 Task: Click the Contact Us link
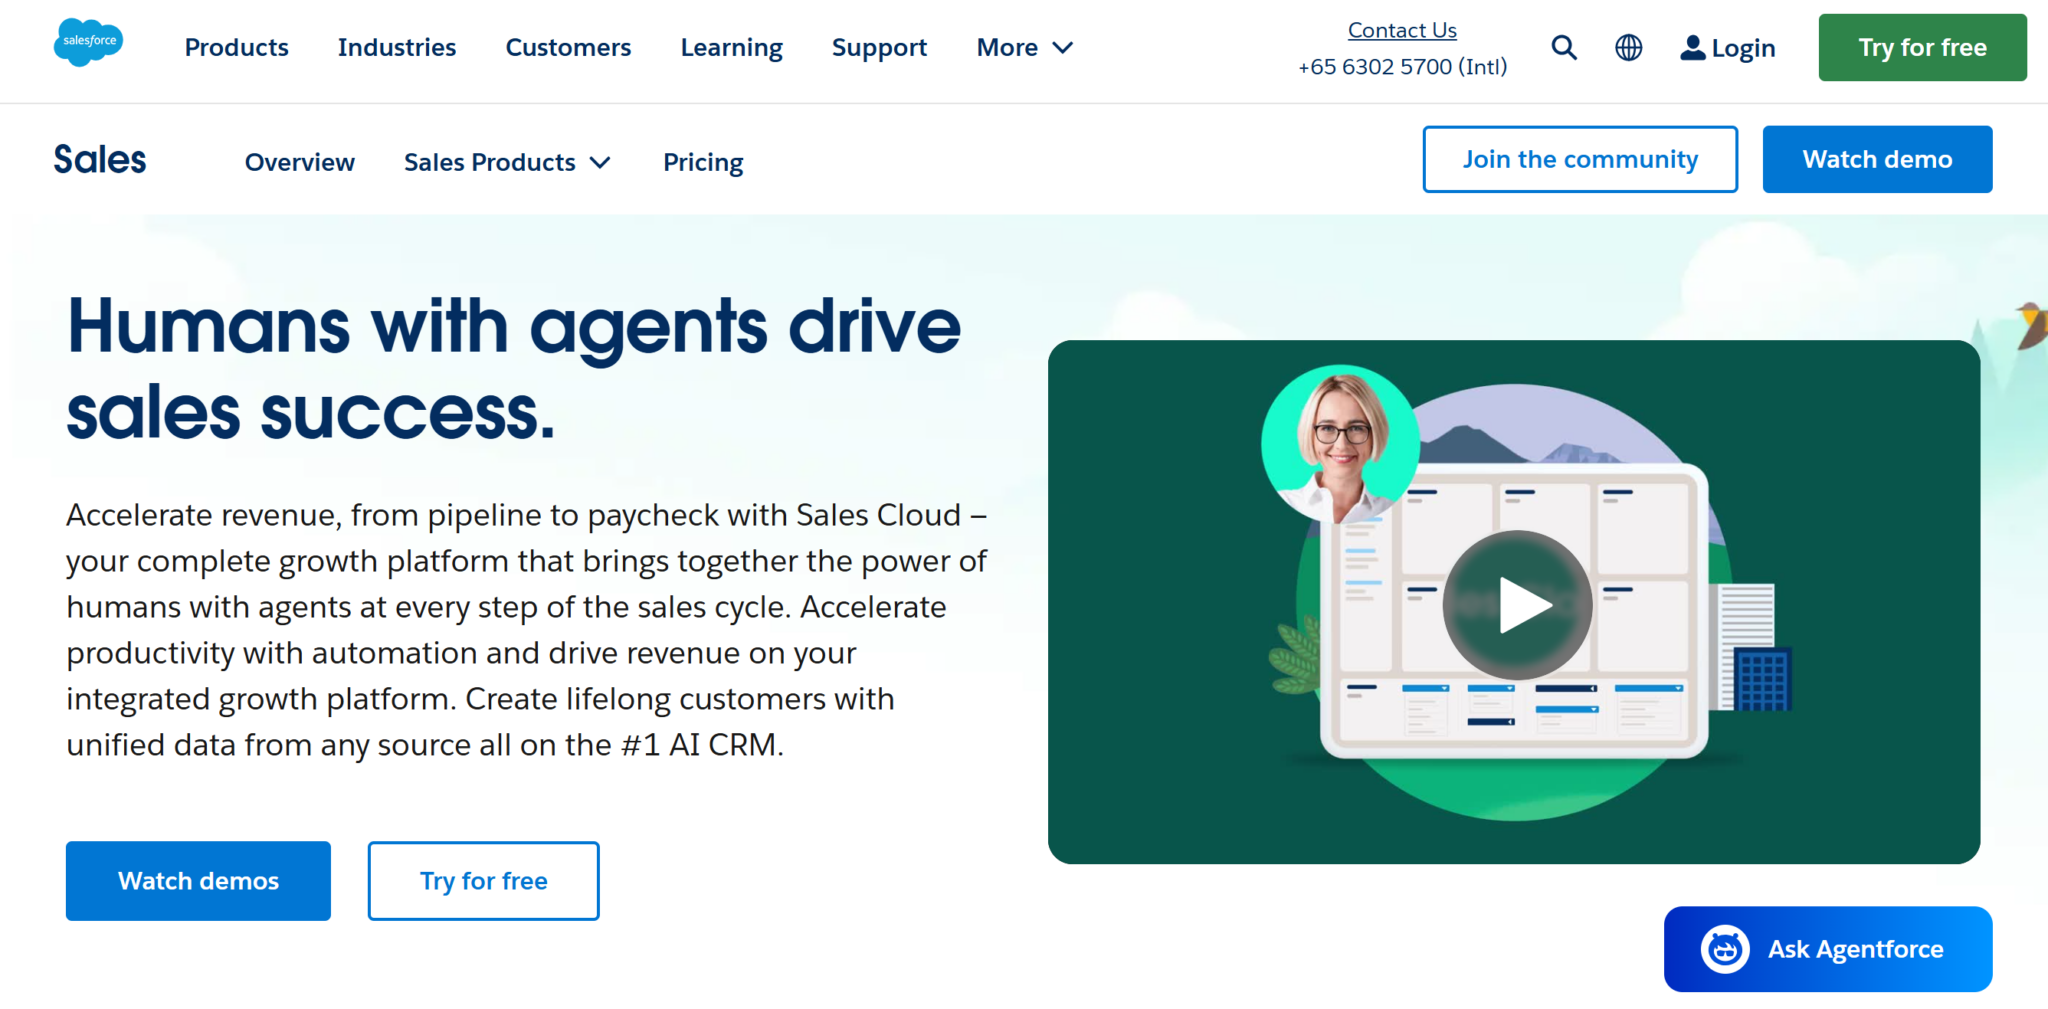pos(1402,30)
